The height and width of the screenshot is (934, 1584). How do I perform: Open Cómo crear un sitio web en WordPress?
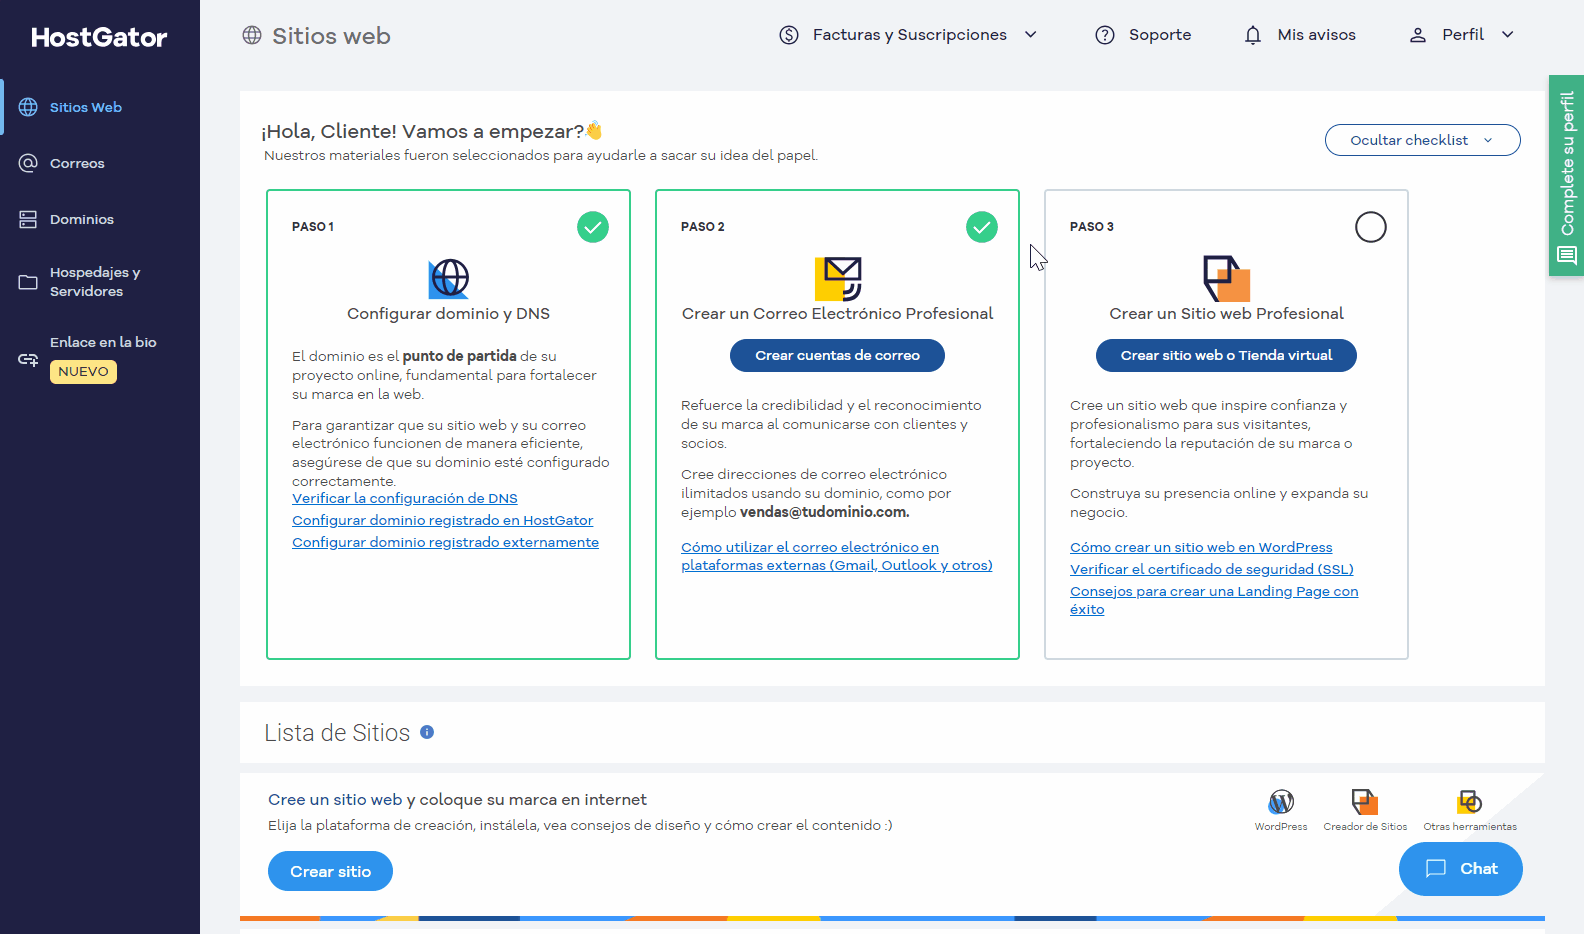point(1201,547)
